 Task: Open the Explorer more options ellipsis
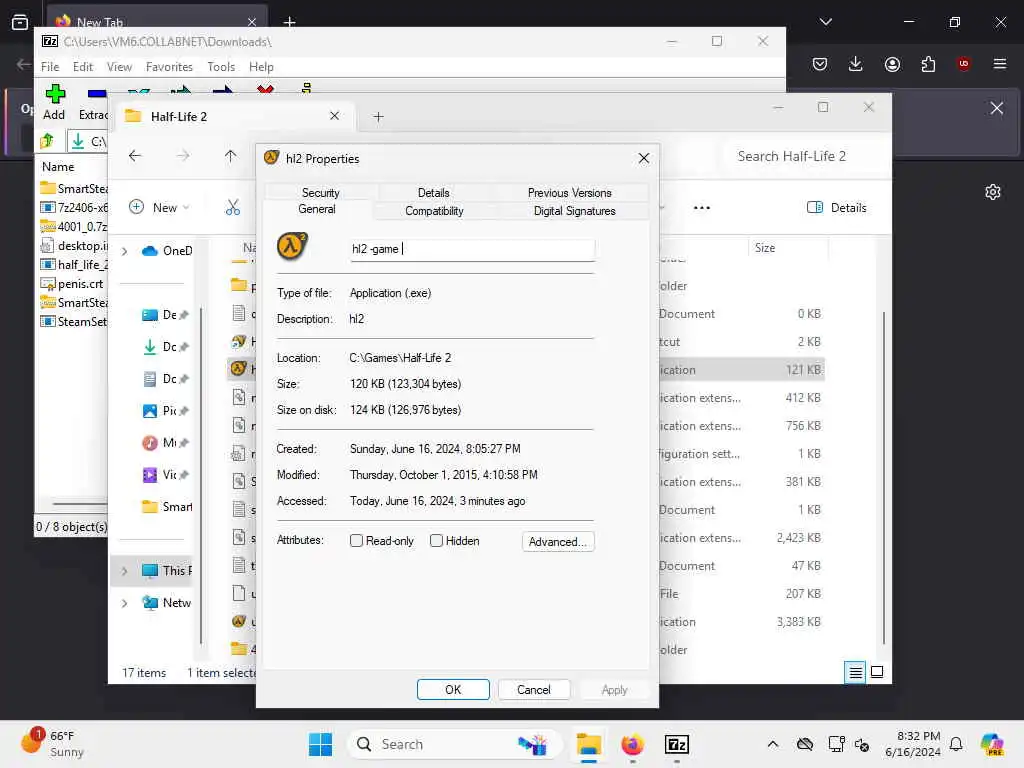(x=701, y=208)
